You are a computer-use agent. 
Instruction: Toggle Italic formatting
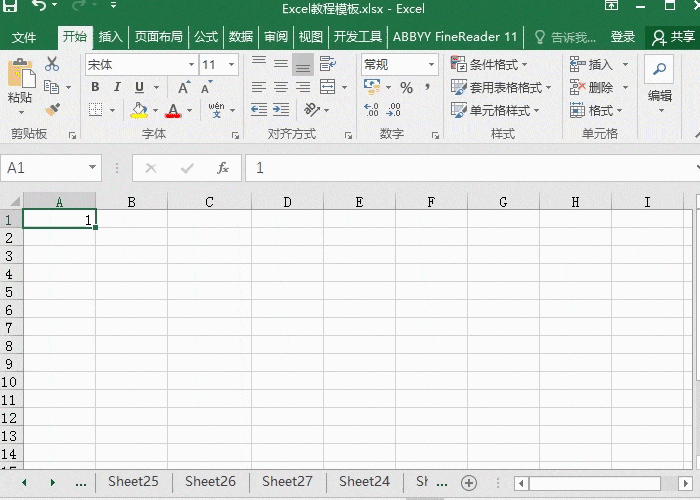click(x=117, y=87)
